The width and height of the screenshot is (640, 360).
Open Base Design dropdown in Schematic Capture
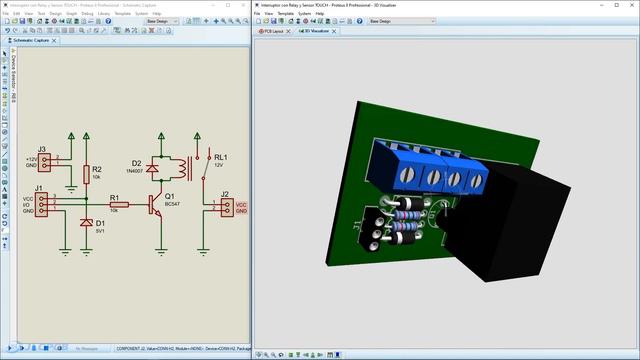point(162,21)
